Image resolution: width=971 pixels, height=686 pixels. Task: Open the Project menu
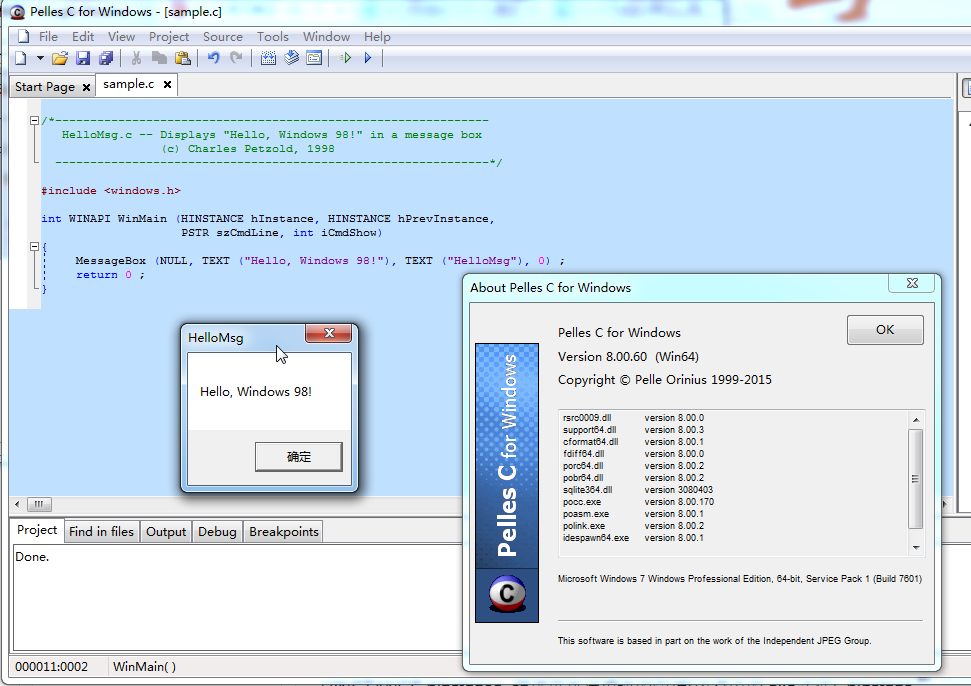point(168,37)
